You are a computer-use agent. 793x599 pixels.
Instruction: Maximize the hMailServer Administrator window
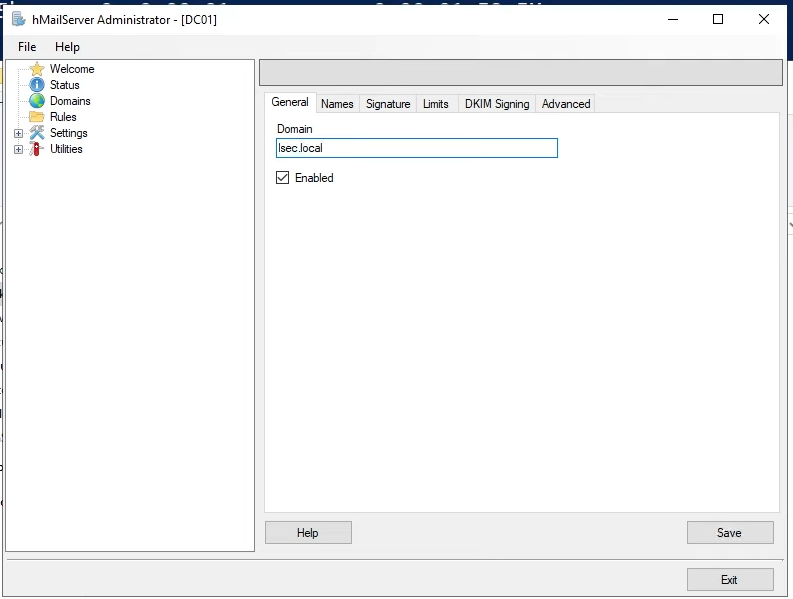[x=718, y=20]
